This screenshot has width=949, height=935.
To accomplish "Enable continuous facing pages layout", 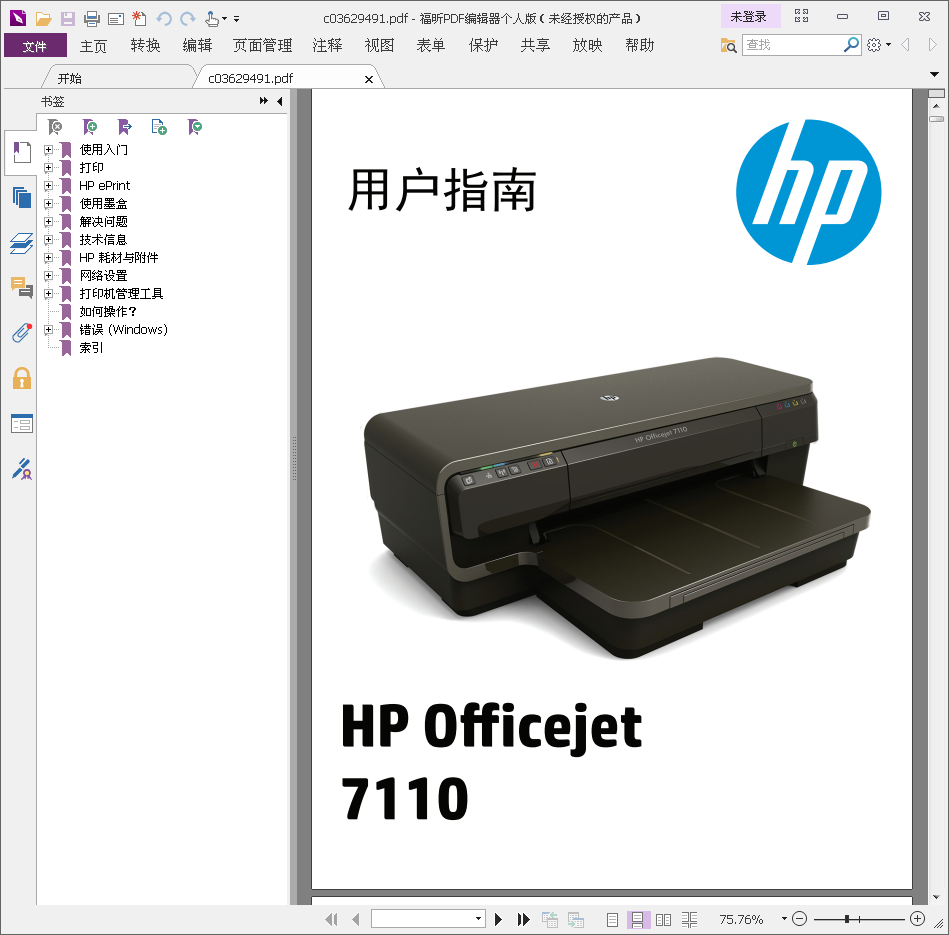I will click(689, 920).
